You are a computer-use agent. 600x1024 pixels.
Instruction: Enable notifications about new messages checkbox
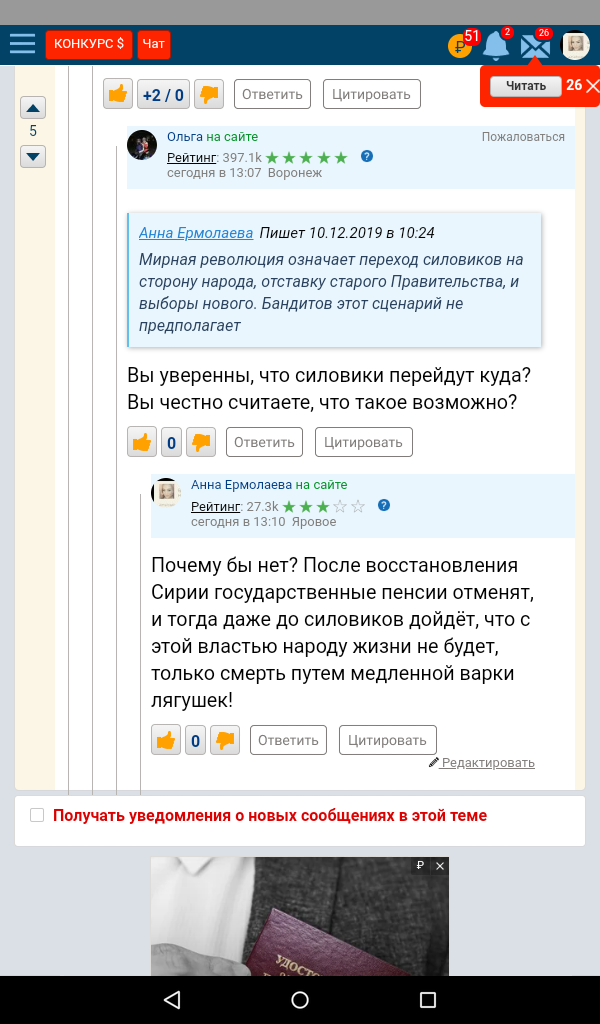[x=37, y=815]
